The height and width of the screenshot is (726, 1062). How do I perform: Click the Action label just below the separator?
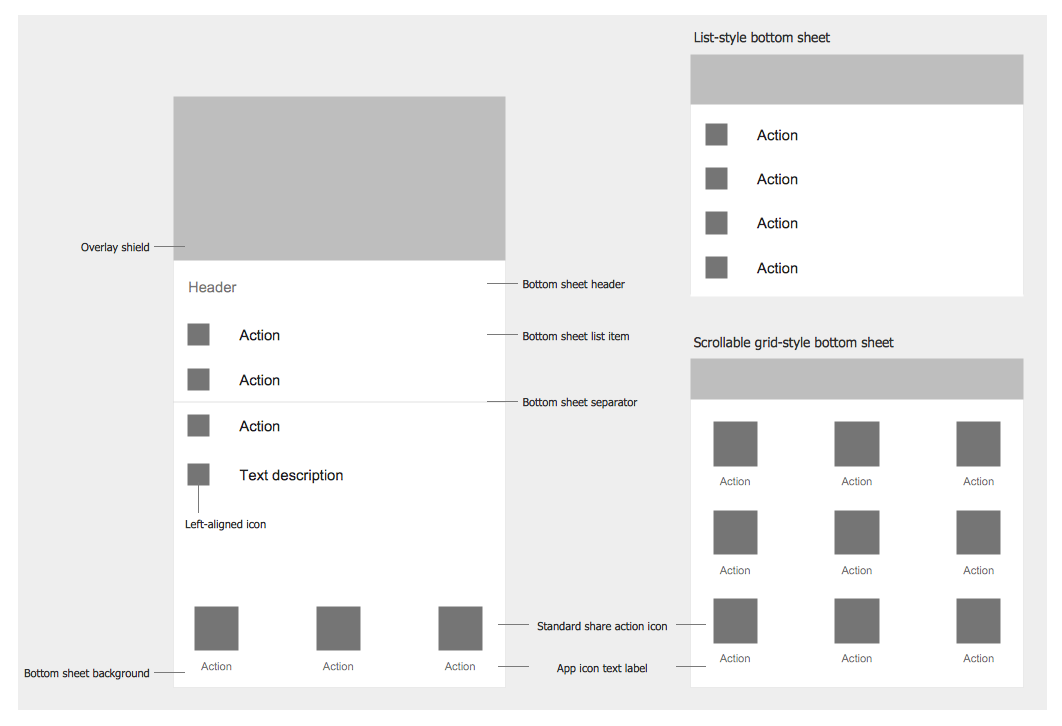(x=259, y=426)
